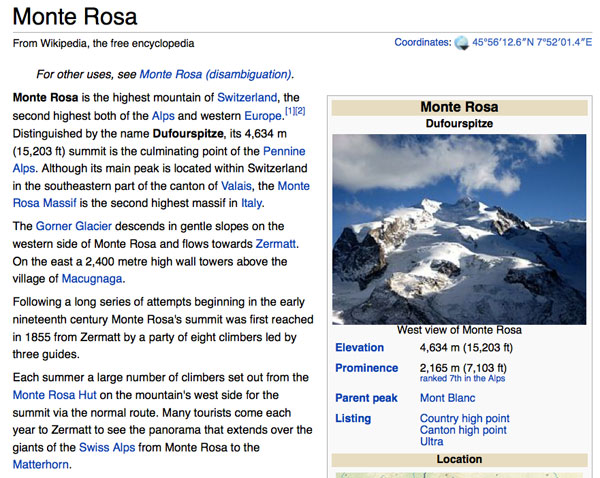600x478 pixels.
Task: Open the Mont Blanc link
Action: point(447,398)
